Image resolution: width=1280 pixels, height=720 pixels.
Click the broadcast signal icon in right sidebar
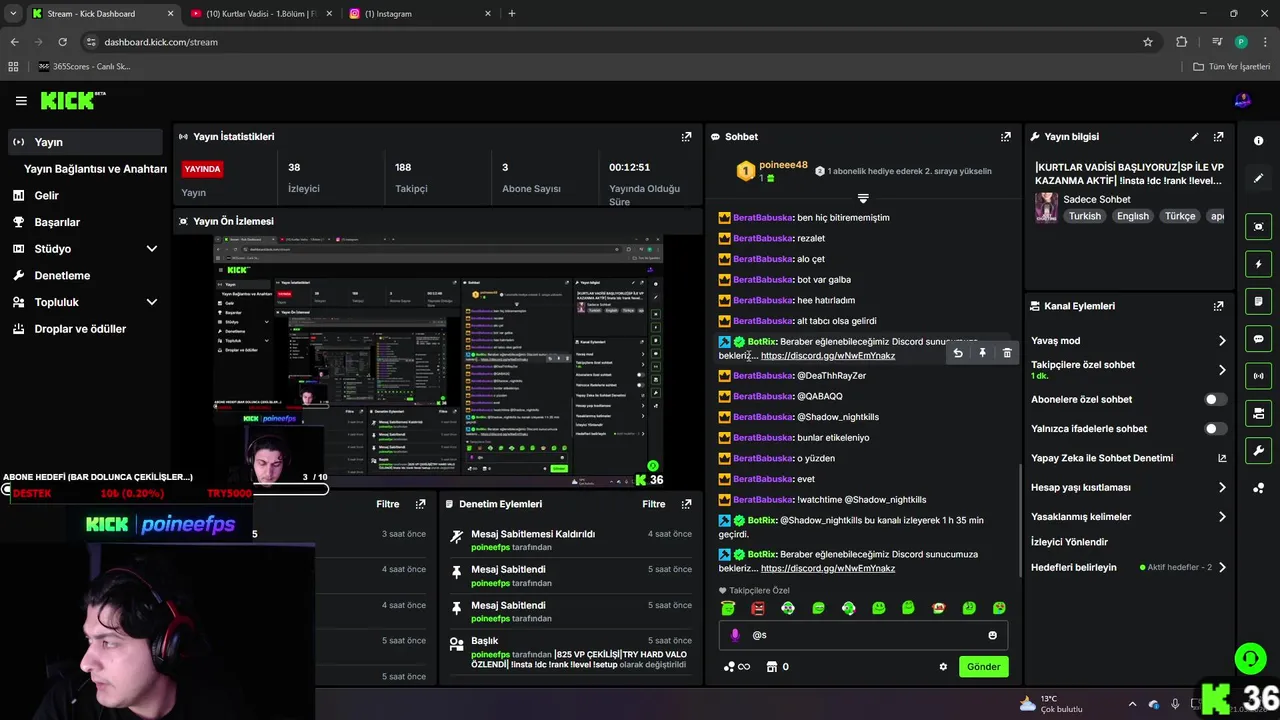click(x=1258, y=376)
